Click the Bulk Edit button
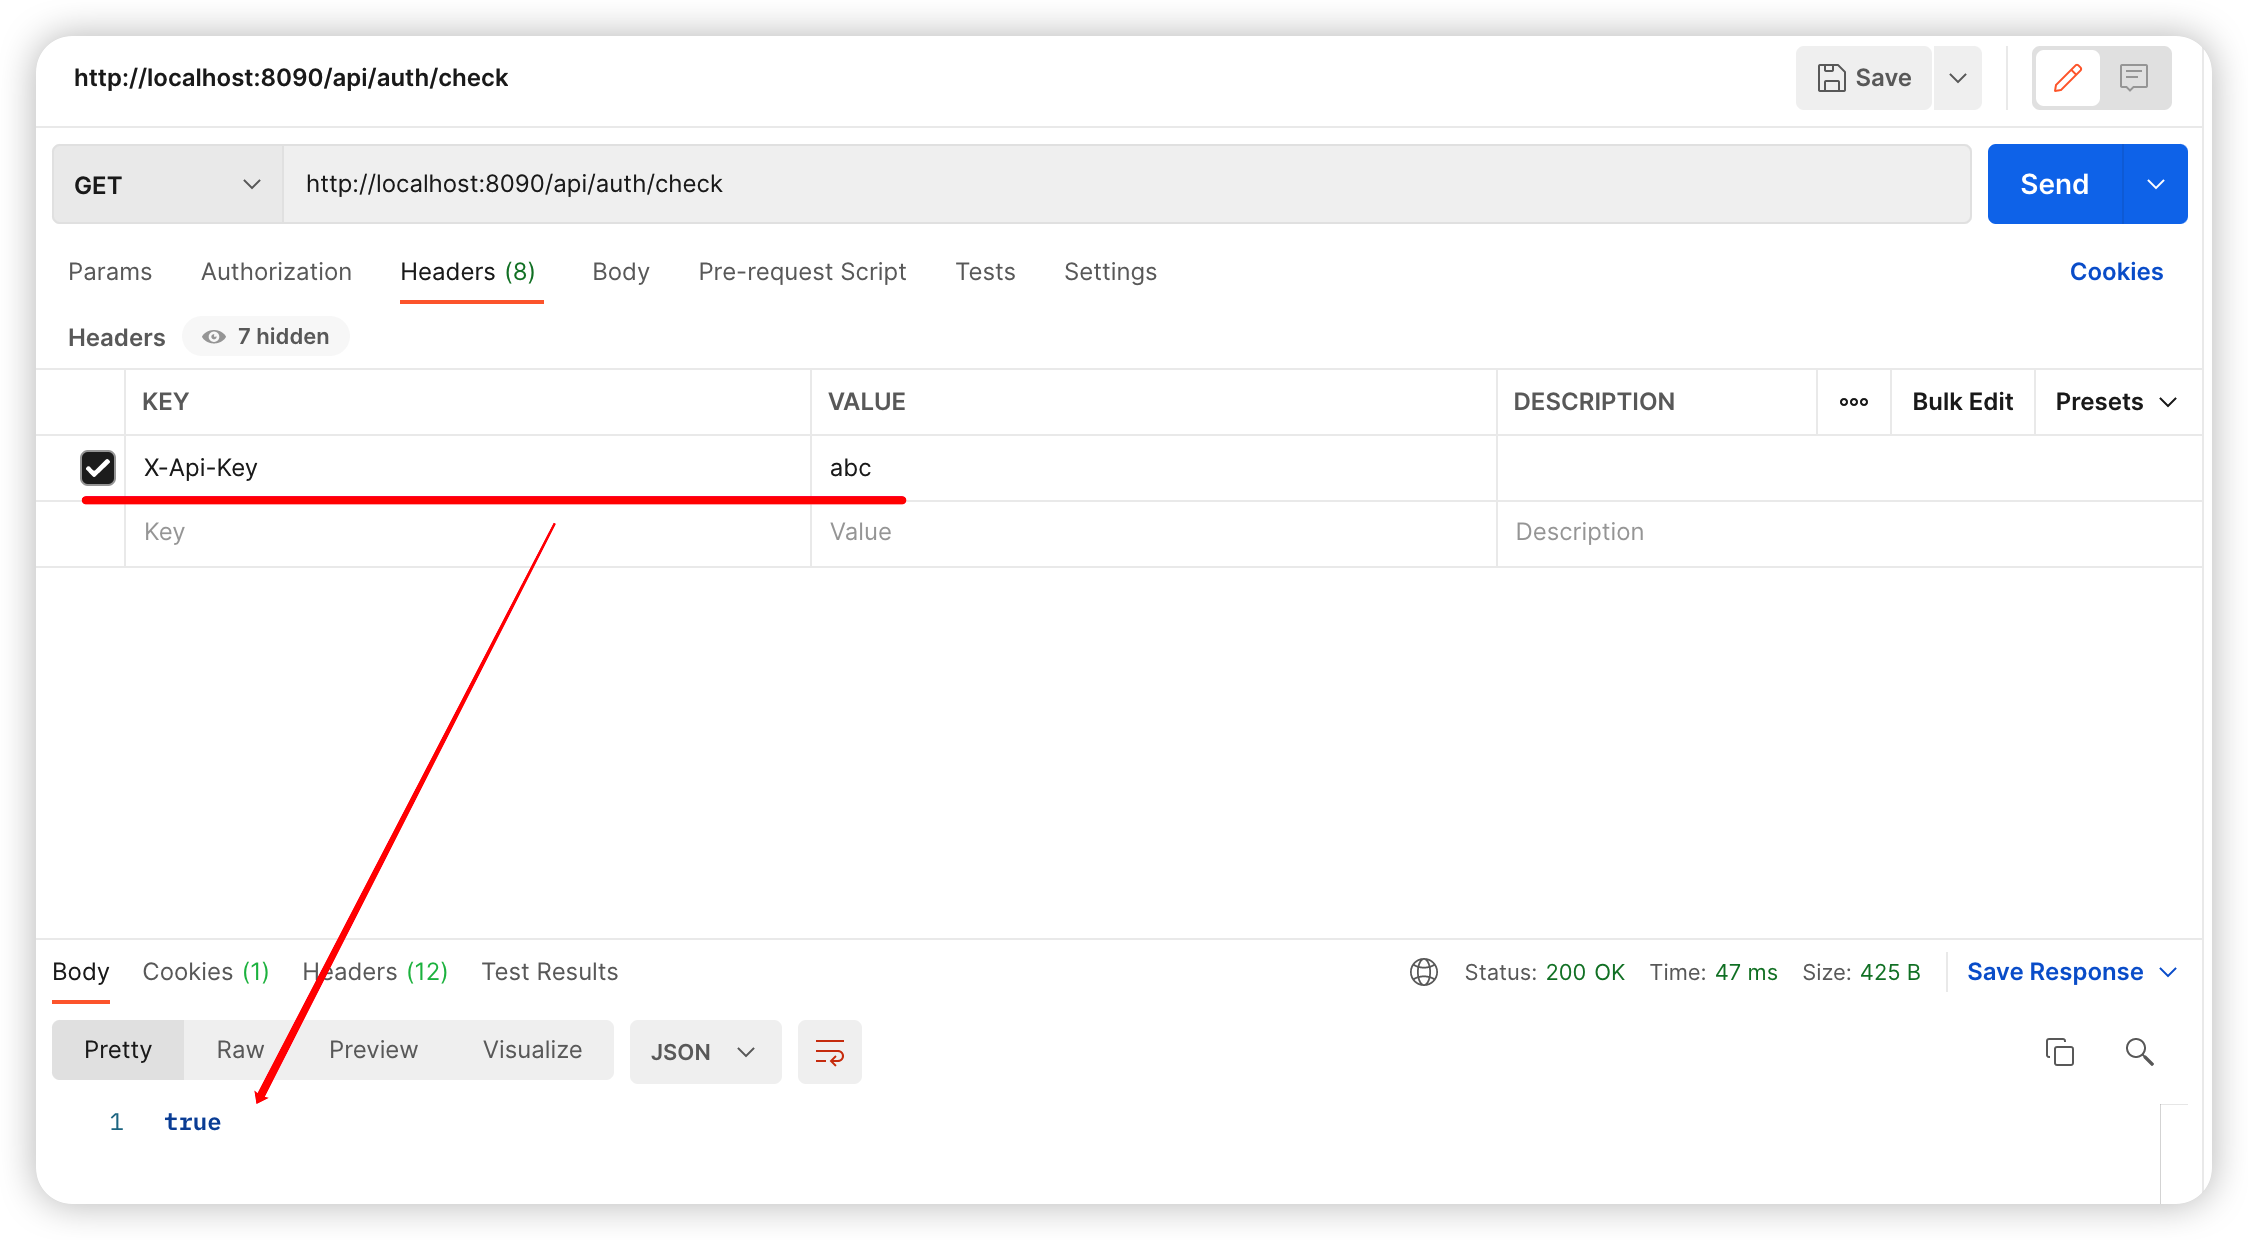Image resolution: width=2248 pixels, height=1240 pixels. coord(1962,402)
